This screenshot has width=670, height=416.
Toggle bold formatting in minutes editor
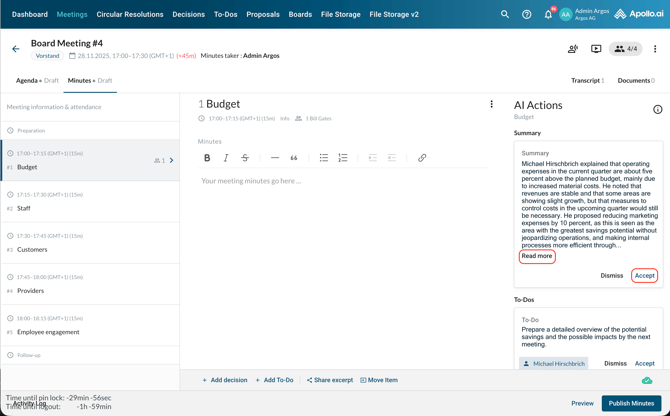tap(207, 158)
